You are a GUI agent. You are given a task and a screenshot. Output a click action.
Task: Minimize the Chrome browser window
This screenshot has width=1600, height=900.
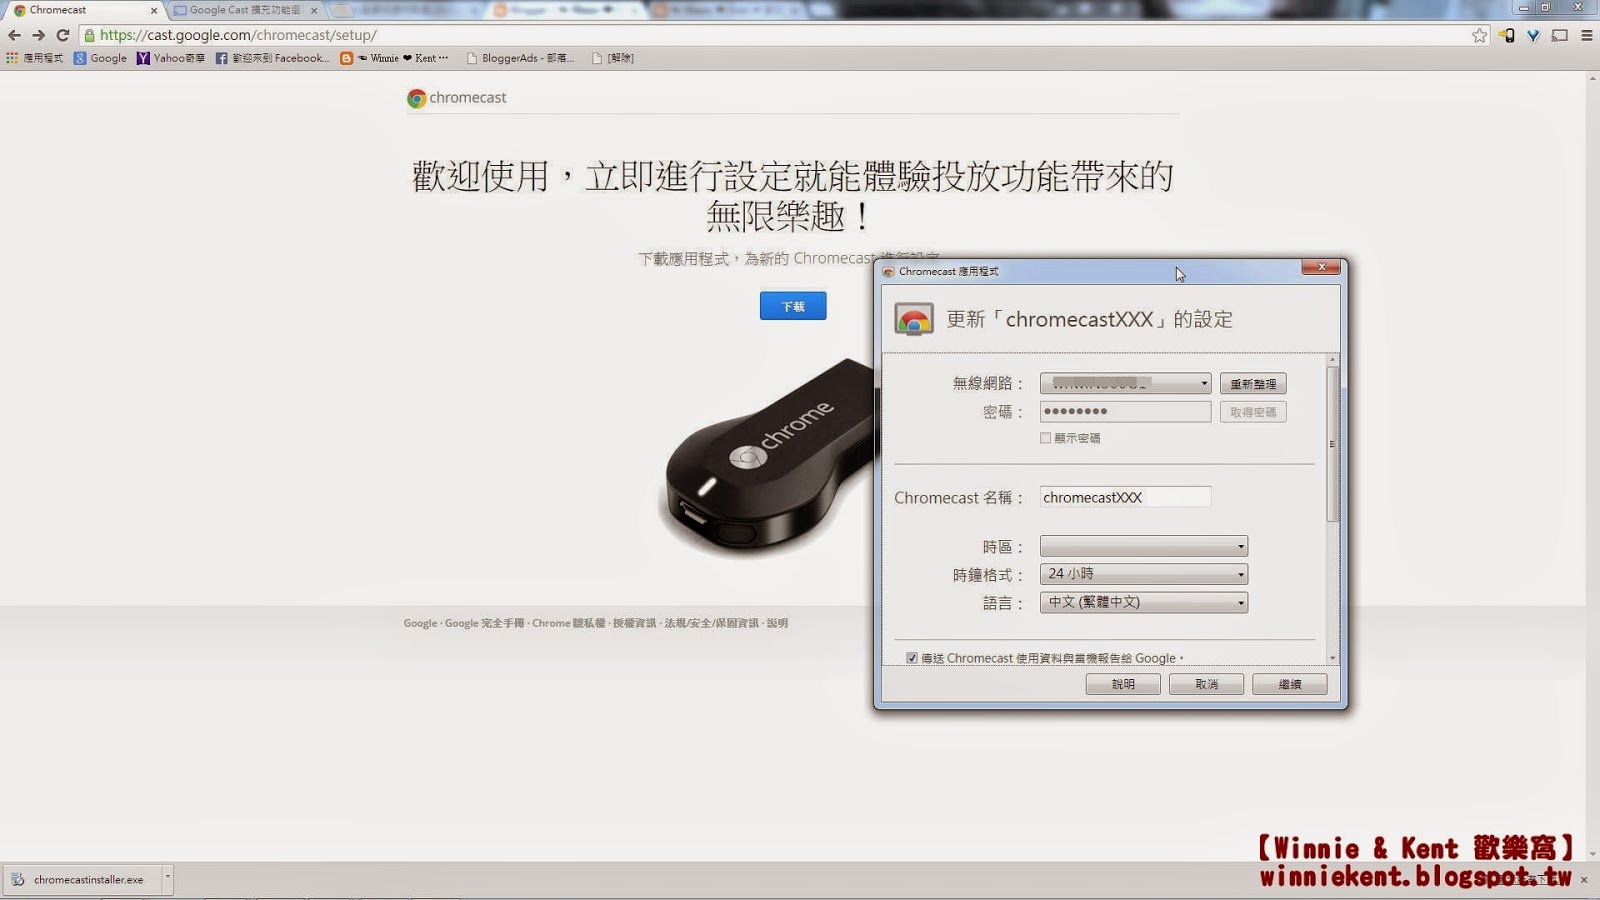[x=1523, y=7]
